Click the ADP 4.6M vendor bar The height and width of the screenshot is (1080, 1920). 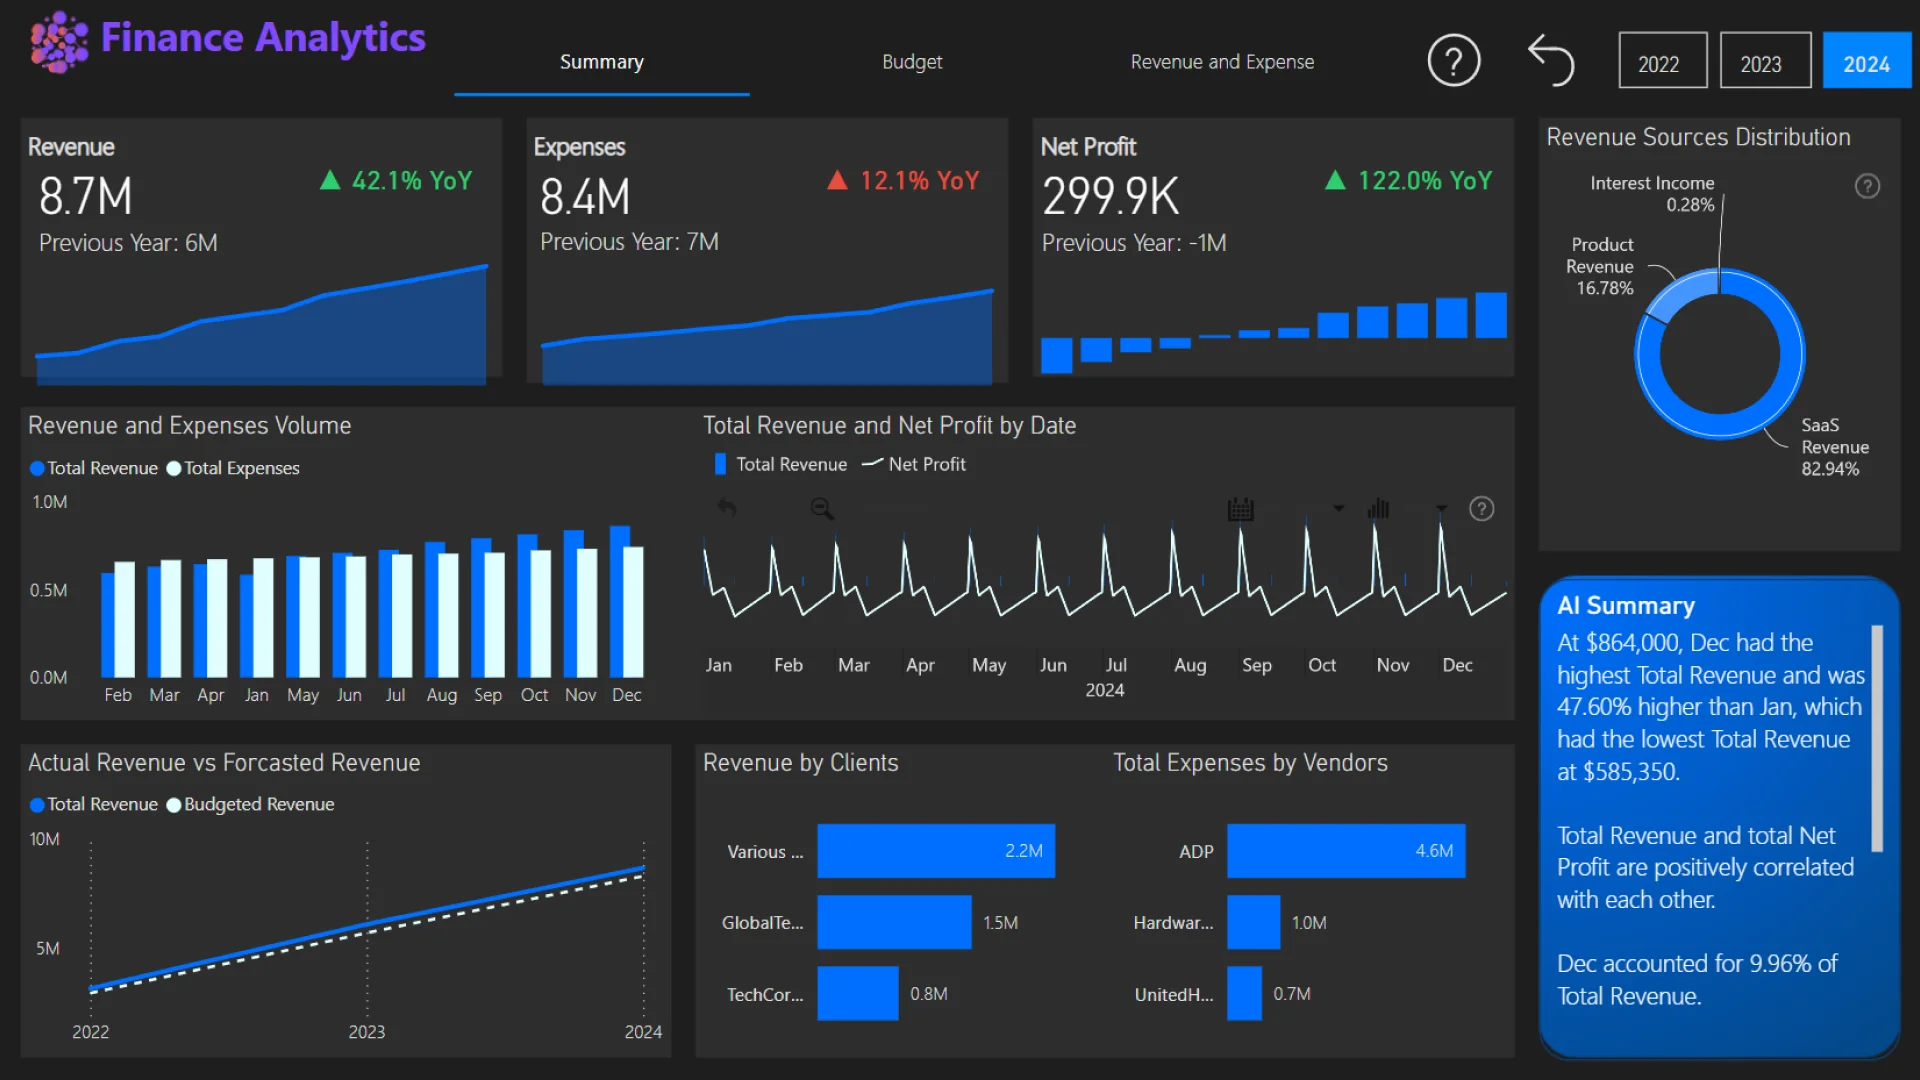1345,851
